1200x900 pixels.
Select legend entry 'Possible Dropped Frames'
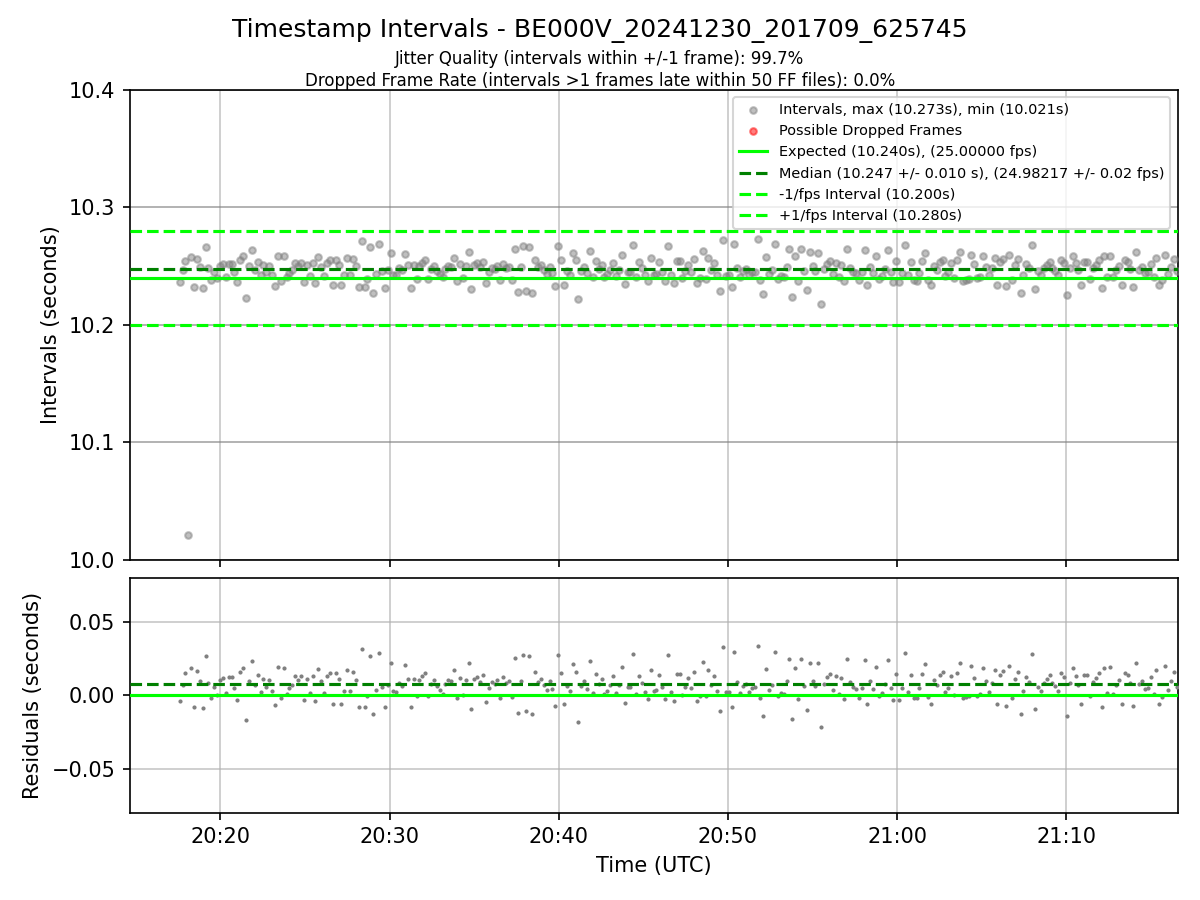pos(870,130)
